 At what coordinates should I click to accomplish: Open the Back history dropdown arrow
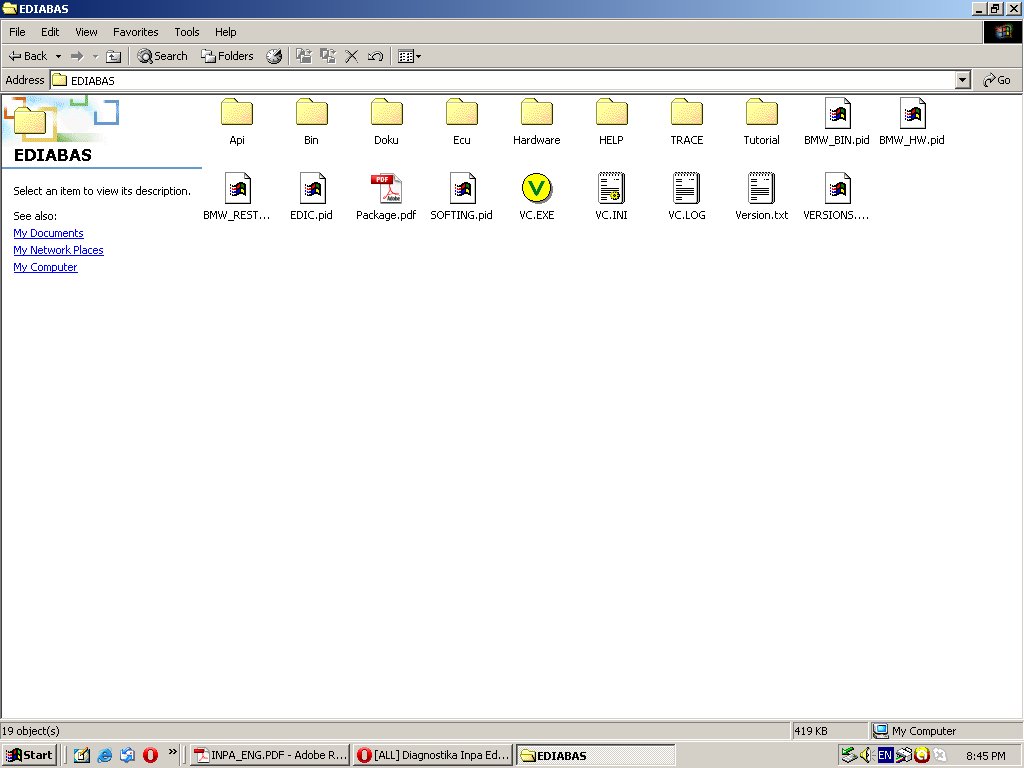(x=58, y=56)
